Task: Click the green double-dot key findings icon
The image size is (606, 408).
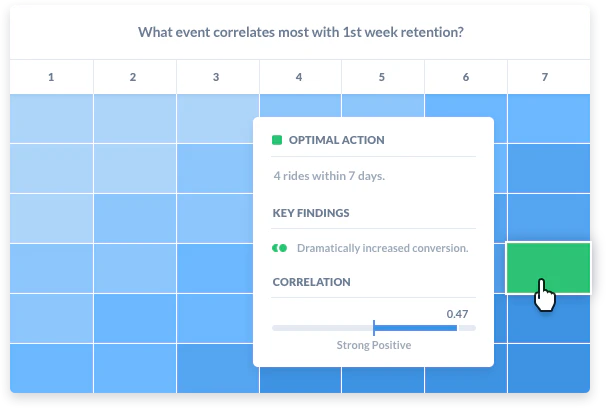Action: coord(279,248)
